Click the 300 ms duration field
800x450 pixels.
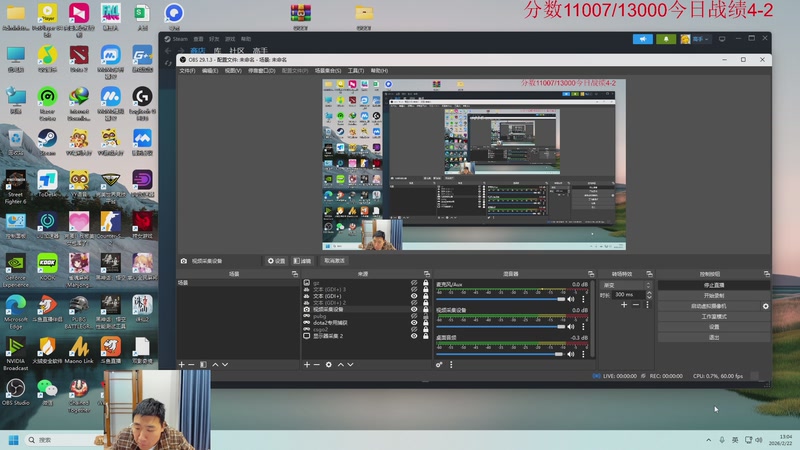[x=629, y=295]
